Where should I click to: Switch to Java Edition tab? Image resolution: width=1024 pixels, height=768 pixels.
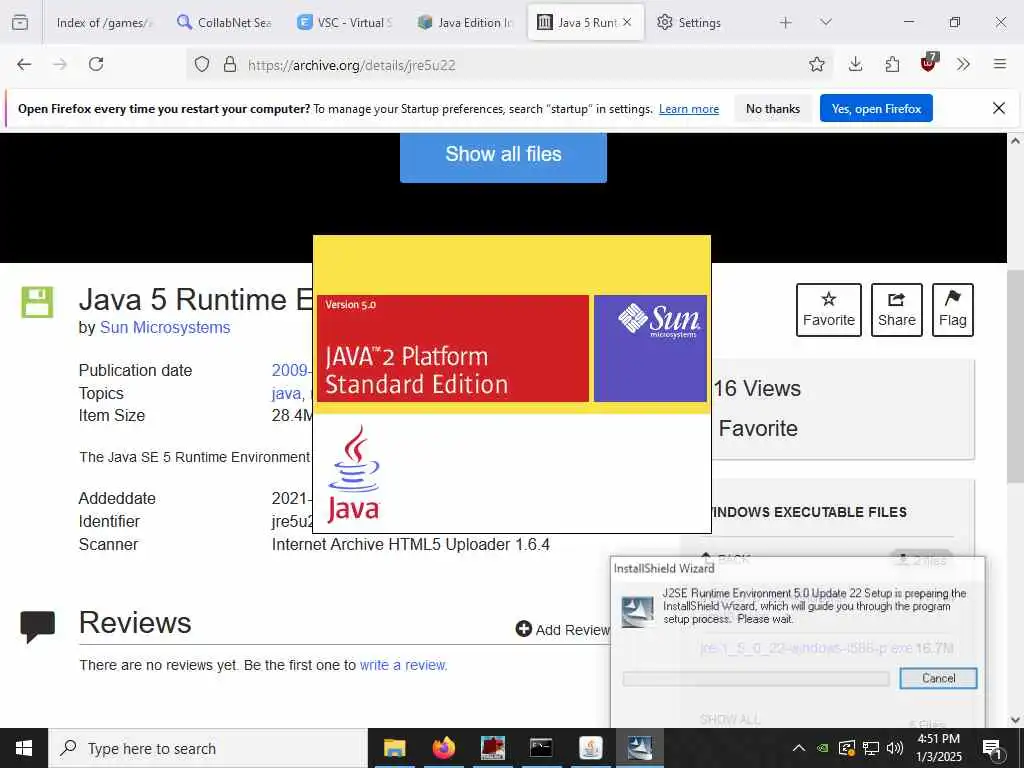pyautogui.click(x=466, y=23)
